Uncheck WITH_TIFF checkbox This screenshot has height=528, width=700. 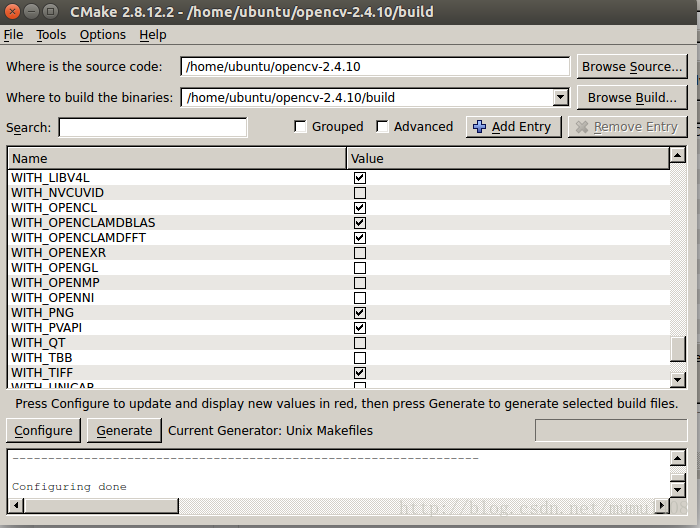360,373
